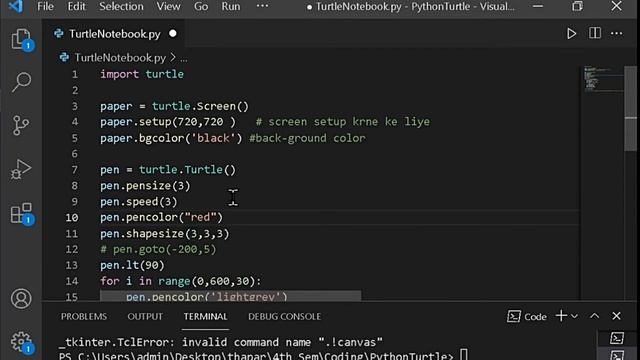Viewport: 640px width, 360px height.
Task: Split the editor to the right
Action: [594, 33]
